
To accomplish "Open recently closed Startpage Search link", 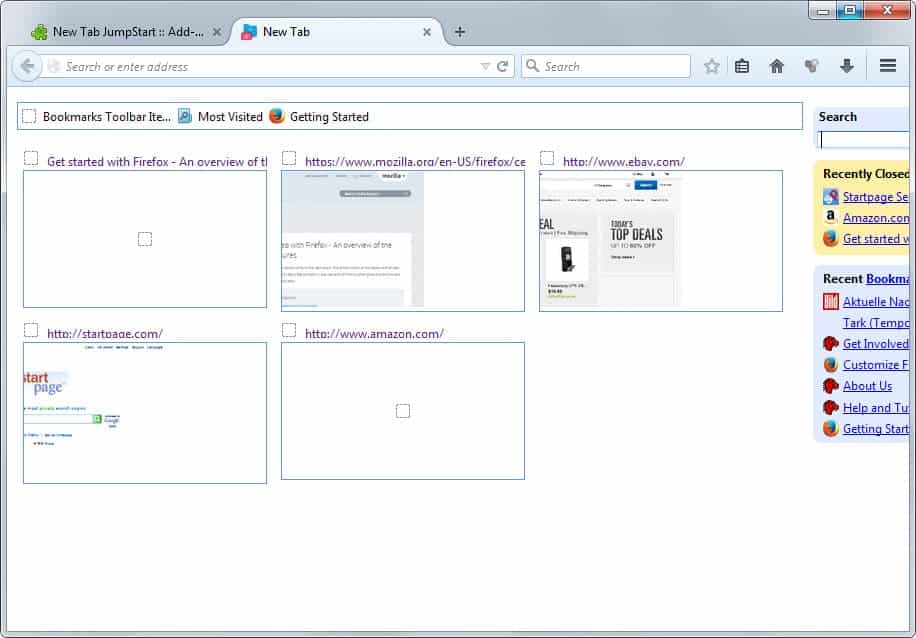I will [x=876, y=197].
